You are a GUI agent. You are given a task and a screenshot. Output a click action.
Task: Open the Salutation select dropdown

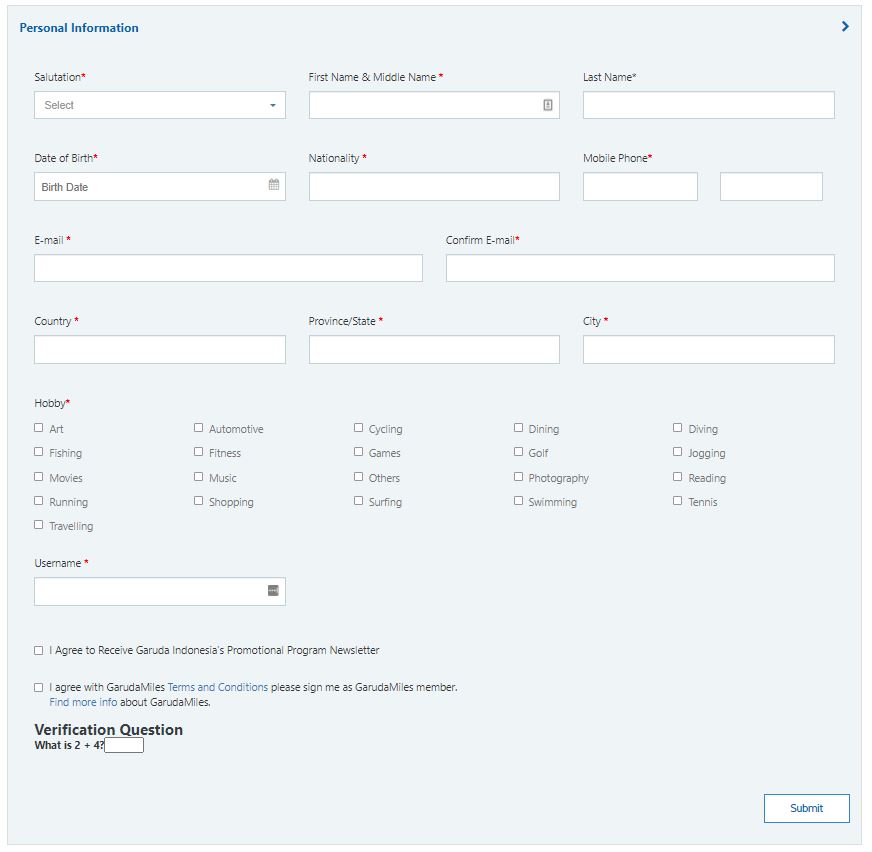tap(160, 105)
